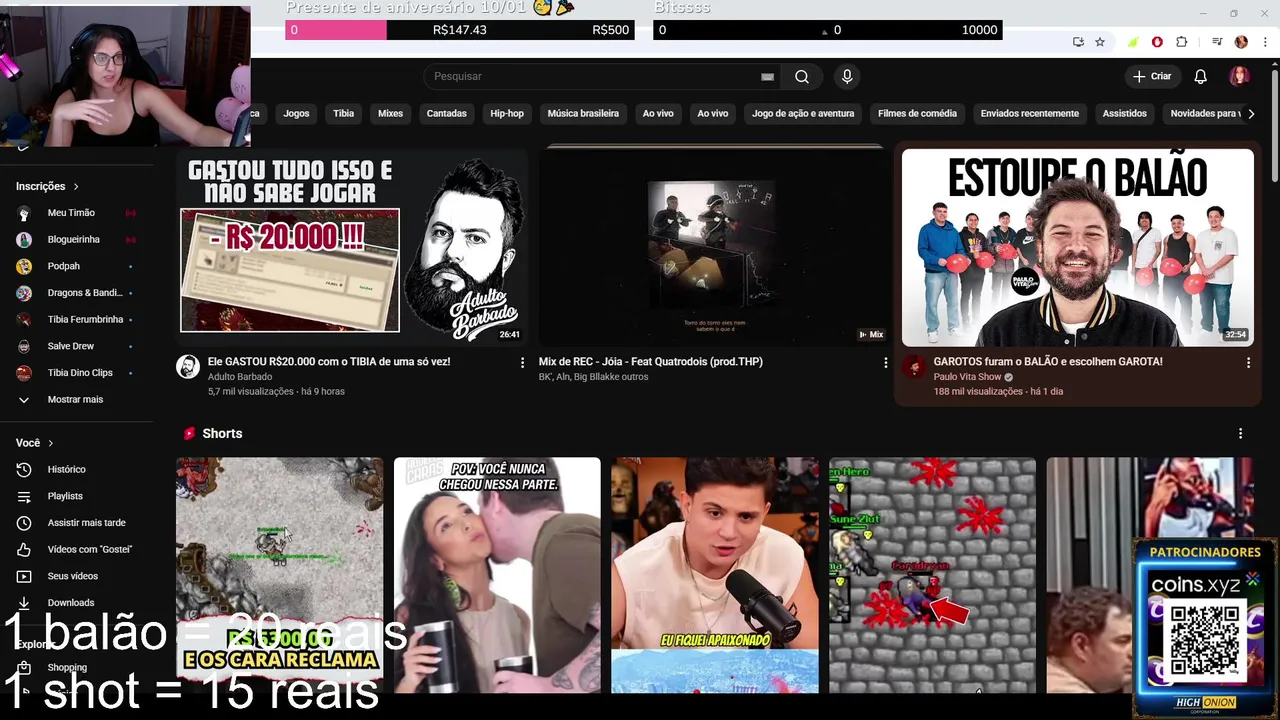Bookmark this page with the star icon

pyautogui.click(x=1100, y=42)
